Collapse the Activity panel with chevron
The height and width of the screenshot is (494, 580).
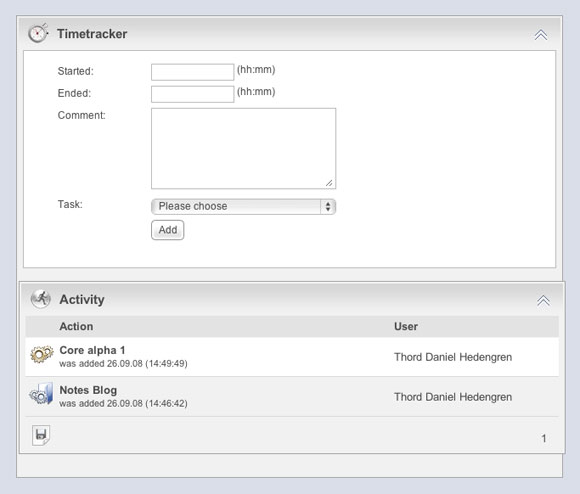tap(543, 301)
